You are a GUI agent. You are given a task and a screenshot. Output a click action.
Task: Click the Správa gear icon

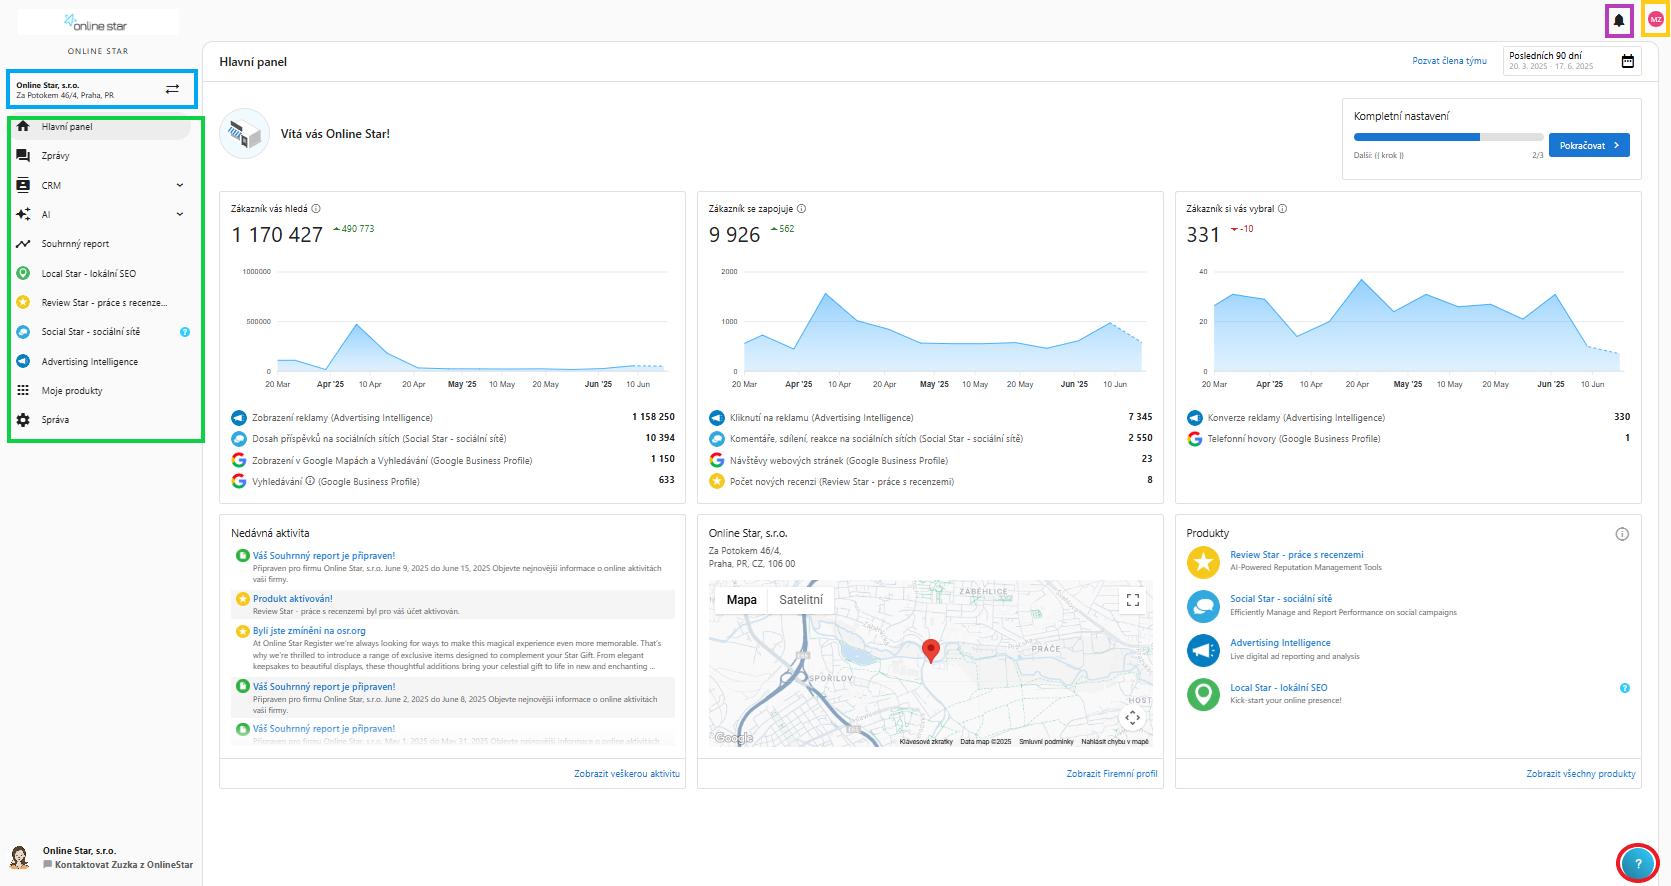tap(23, 420)
